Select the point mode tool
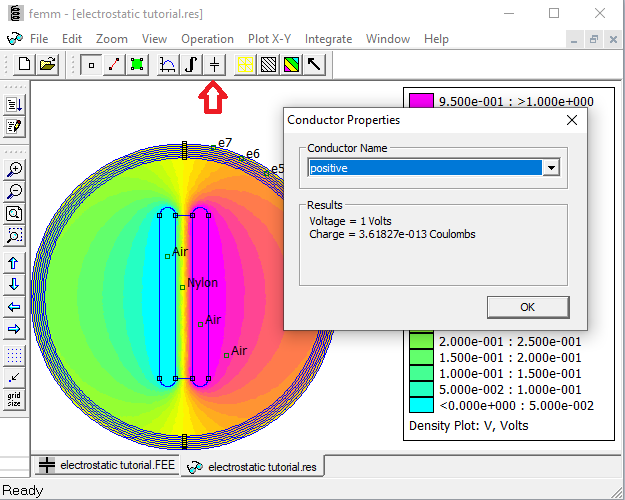Viewport: 625px width, 500px height. [91, 64]
